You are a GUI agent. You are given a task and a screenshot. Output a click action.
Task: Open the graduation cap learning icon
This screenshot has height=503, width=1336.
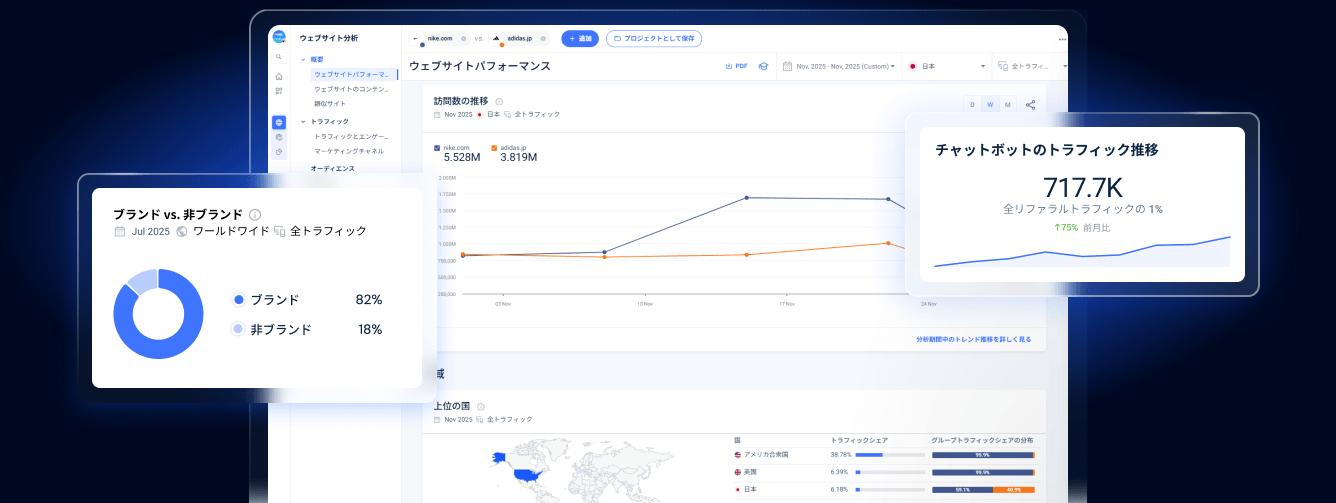[x=762, y=66]
